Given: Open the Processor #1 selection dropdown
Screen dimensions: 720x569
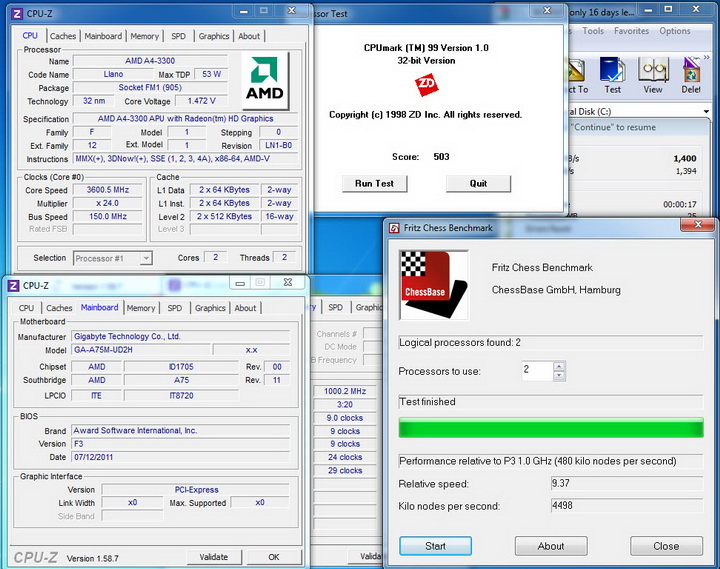Looking at the screenshot, I should (x=146, y=259).
